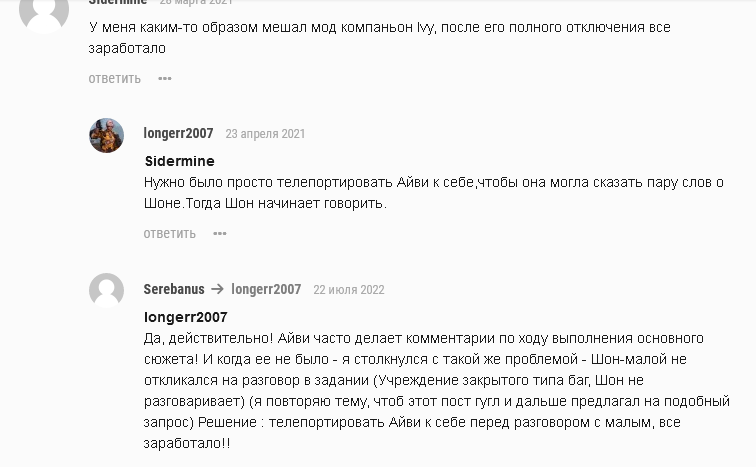Click ответить under Sidermine's comment about Ivy

pyautogui.click(x=114, y=78)
